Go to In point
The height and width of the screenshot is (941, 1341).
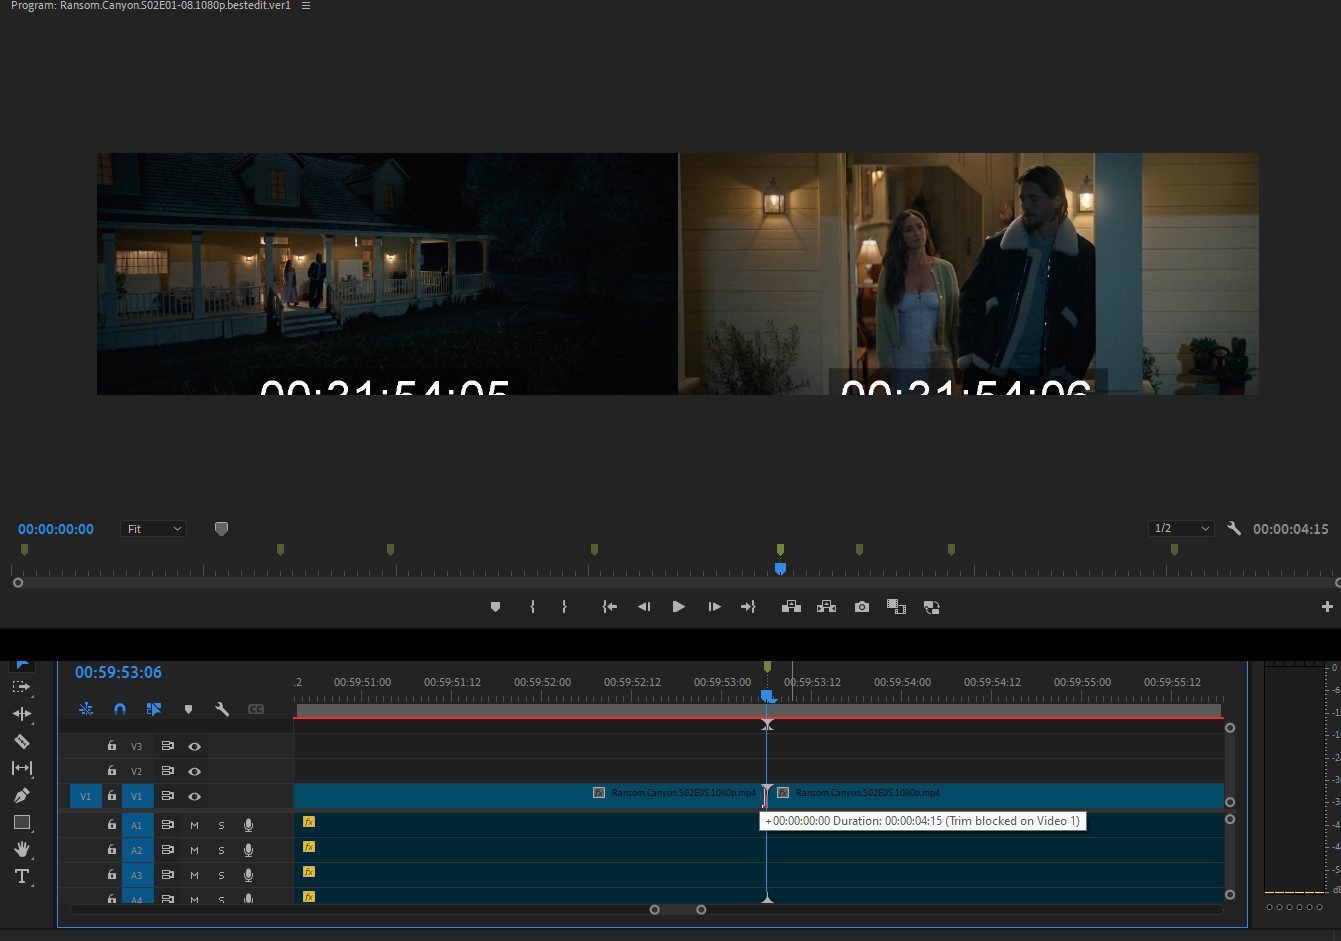(609, 607)
